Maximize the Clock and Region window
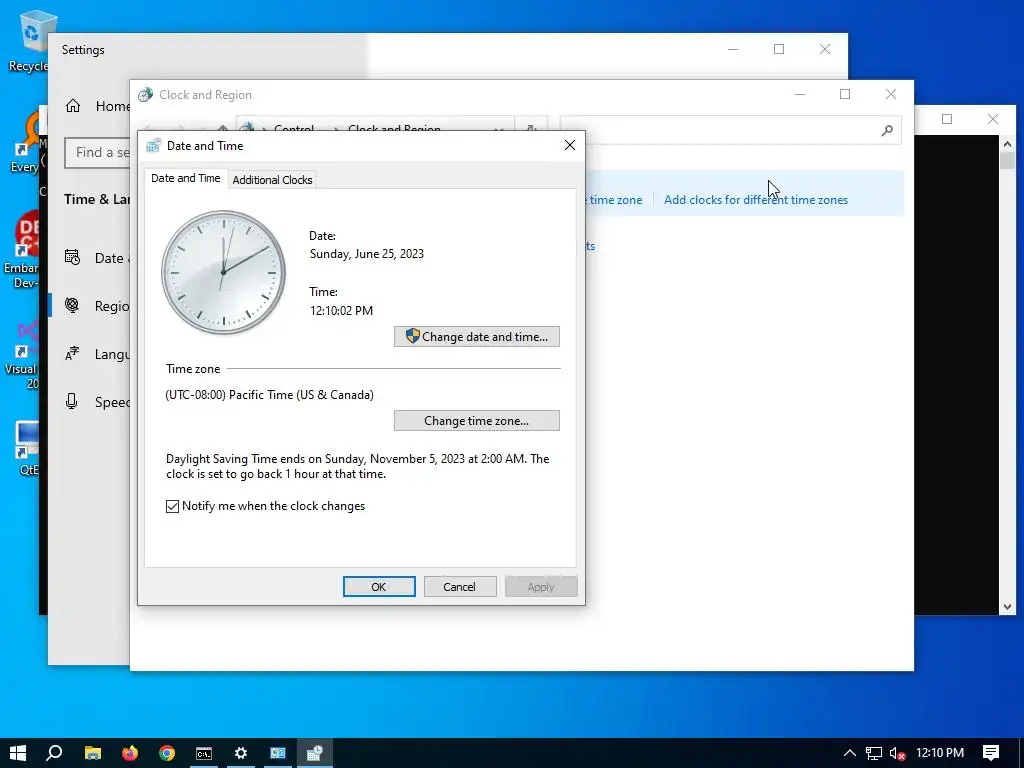 coord(845,94)
